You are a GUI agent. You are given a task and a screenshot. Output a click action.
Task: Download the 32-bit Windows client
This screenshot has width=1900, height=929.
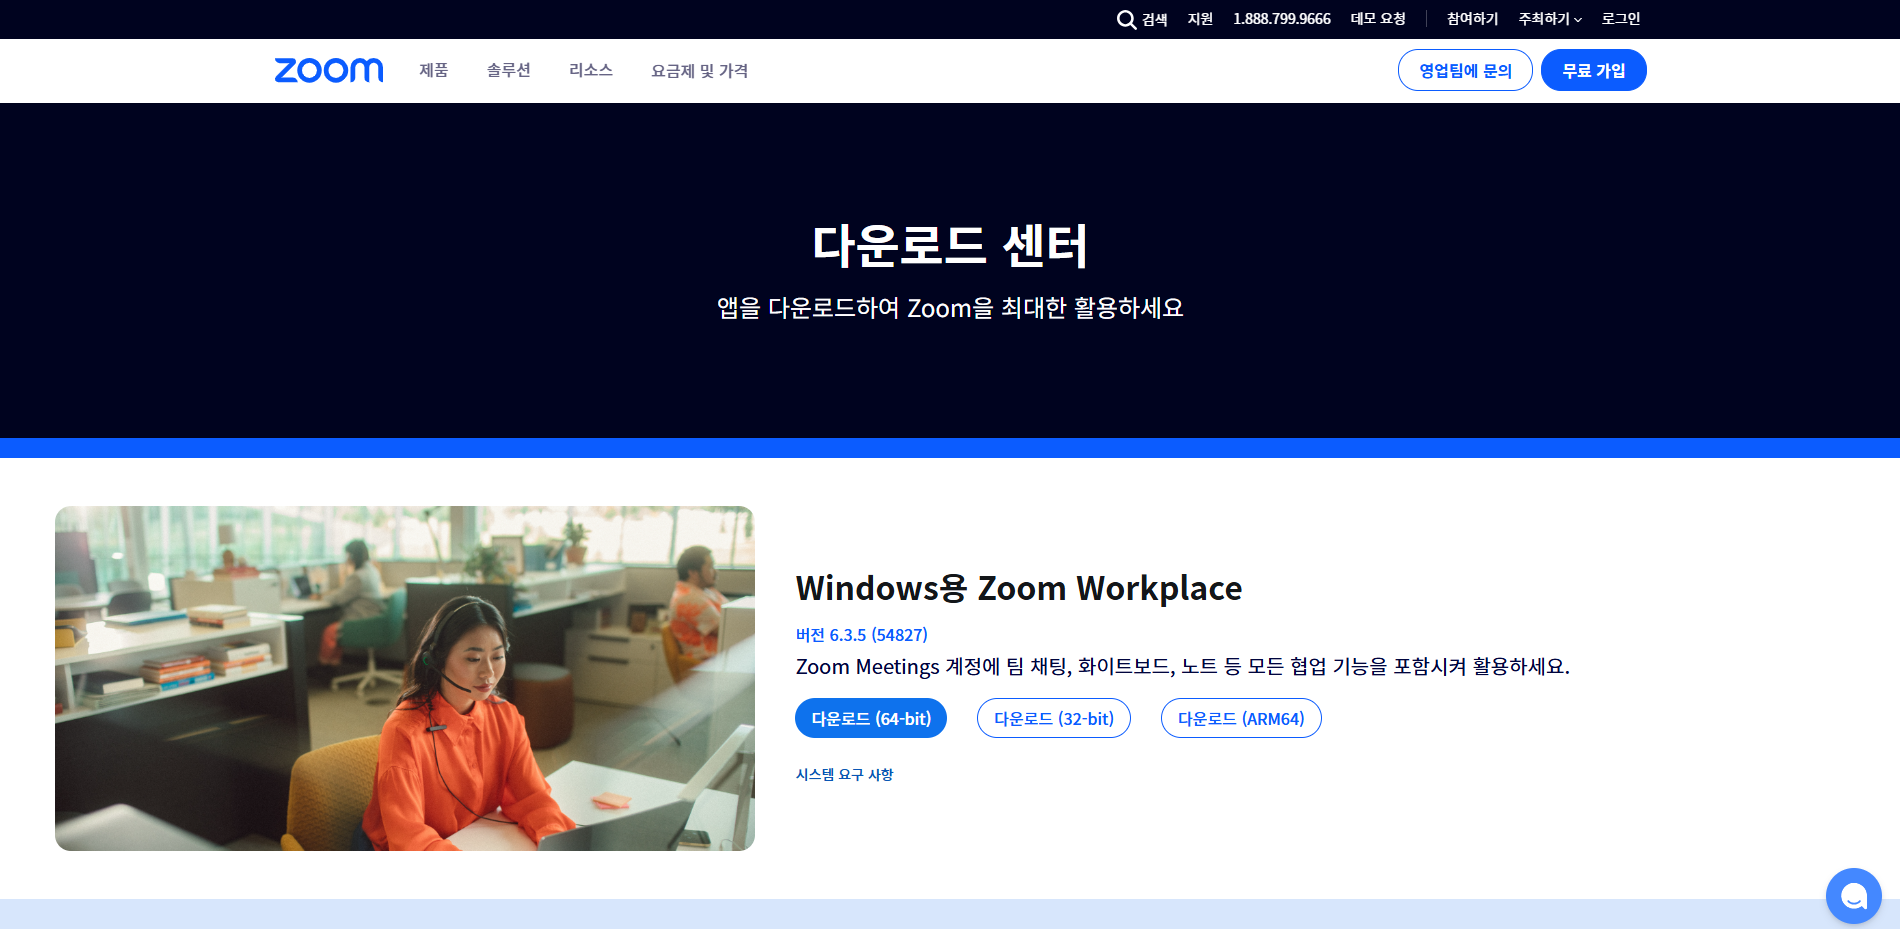coord(1054,718)
